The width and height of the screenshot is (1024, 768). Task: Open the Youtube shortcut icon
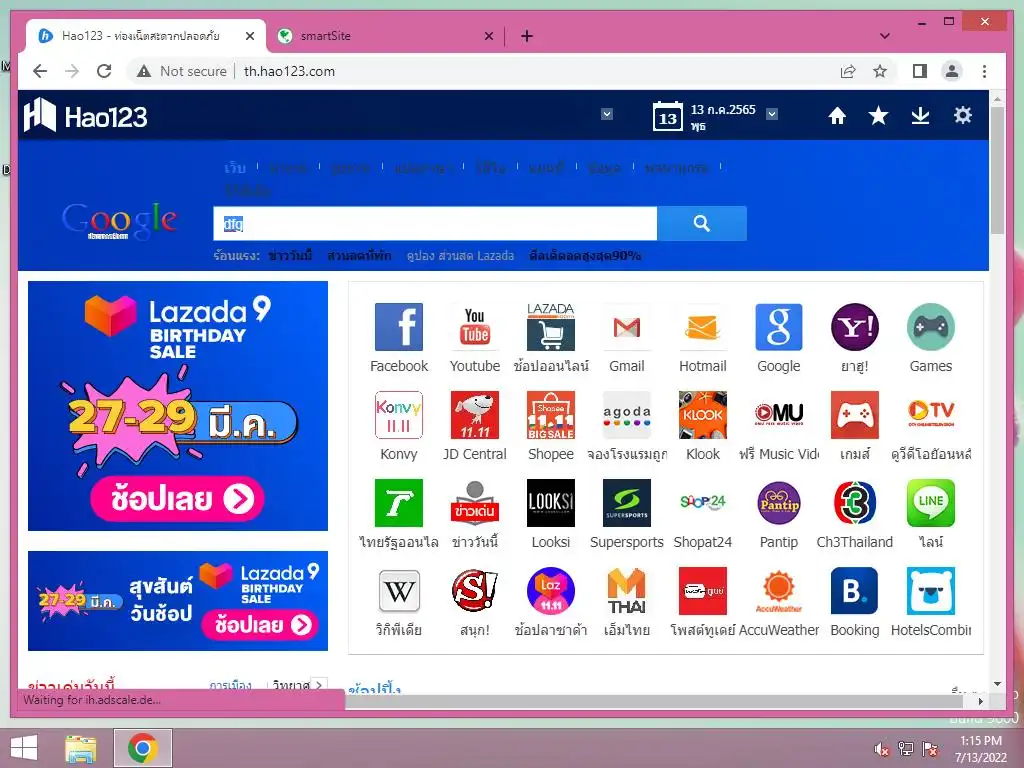click(475, 327)
